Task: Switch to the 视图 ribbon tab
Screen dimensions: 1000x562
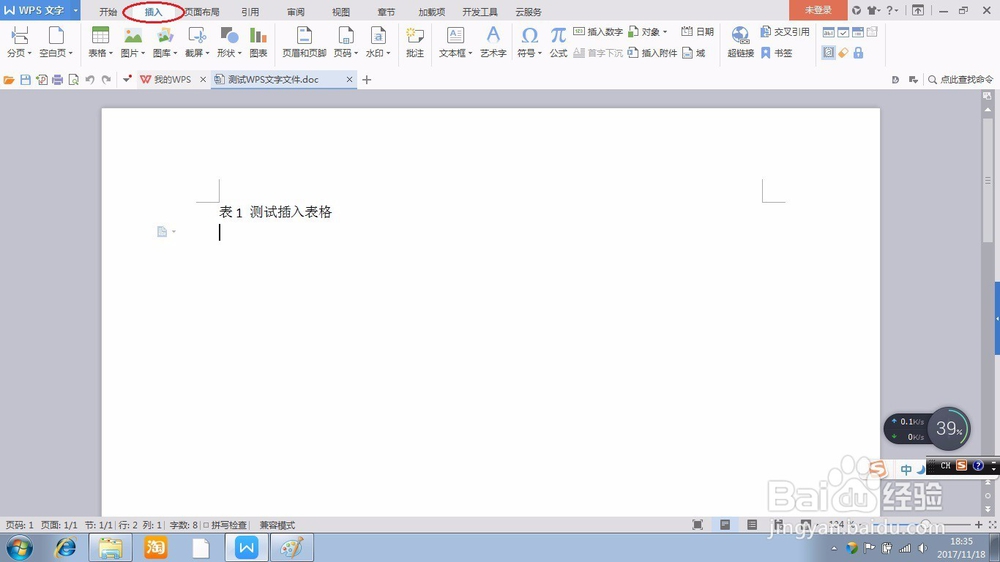Action: click(x=341, y=12)
